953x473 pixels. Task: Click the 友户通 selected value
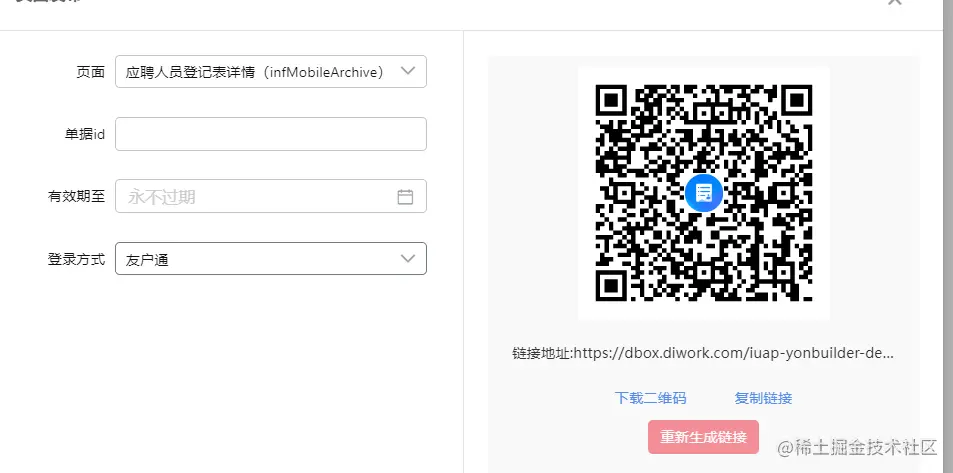[146, 260]
